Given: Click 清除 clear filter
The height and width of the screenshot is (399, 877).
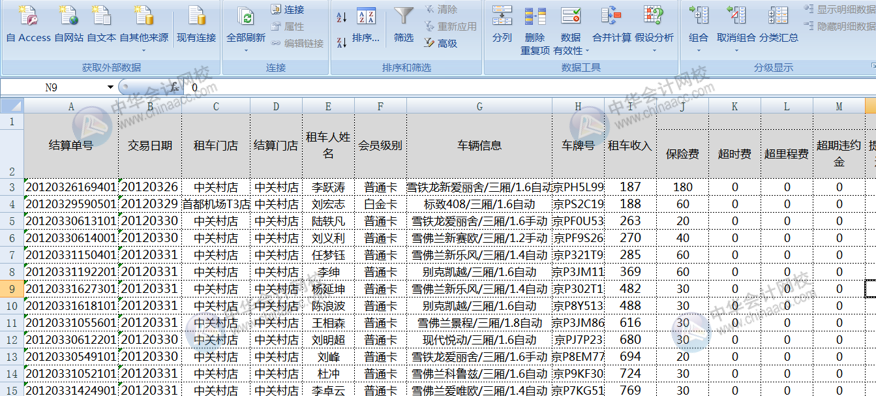Looking at the screenshot, I should (x=441, y=10).
